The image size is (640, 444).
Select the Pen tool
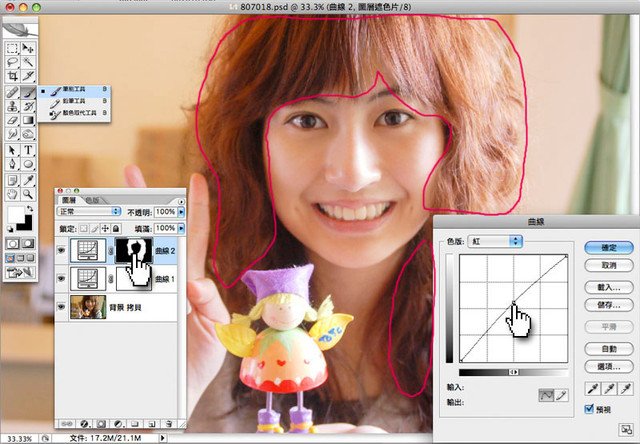coord(12,164)
